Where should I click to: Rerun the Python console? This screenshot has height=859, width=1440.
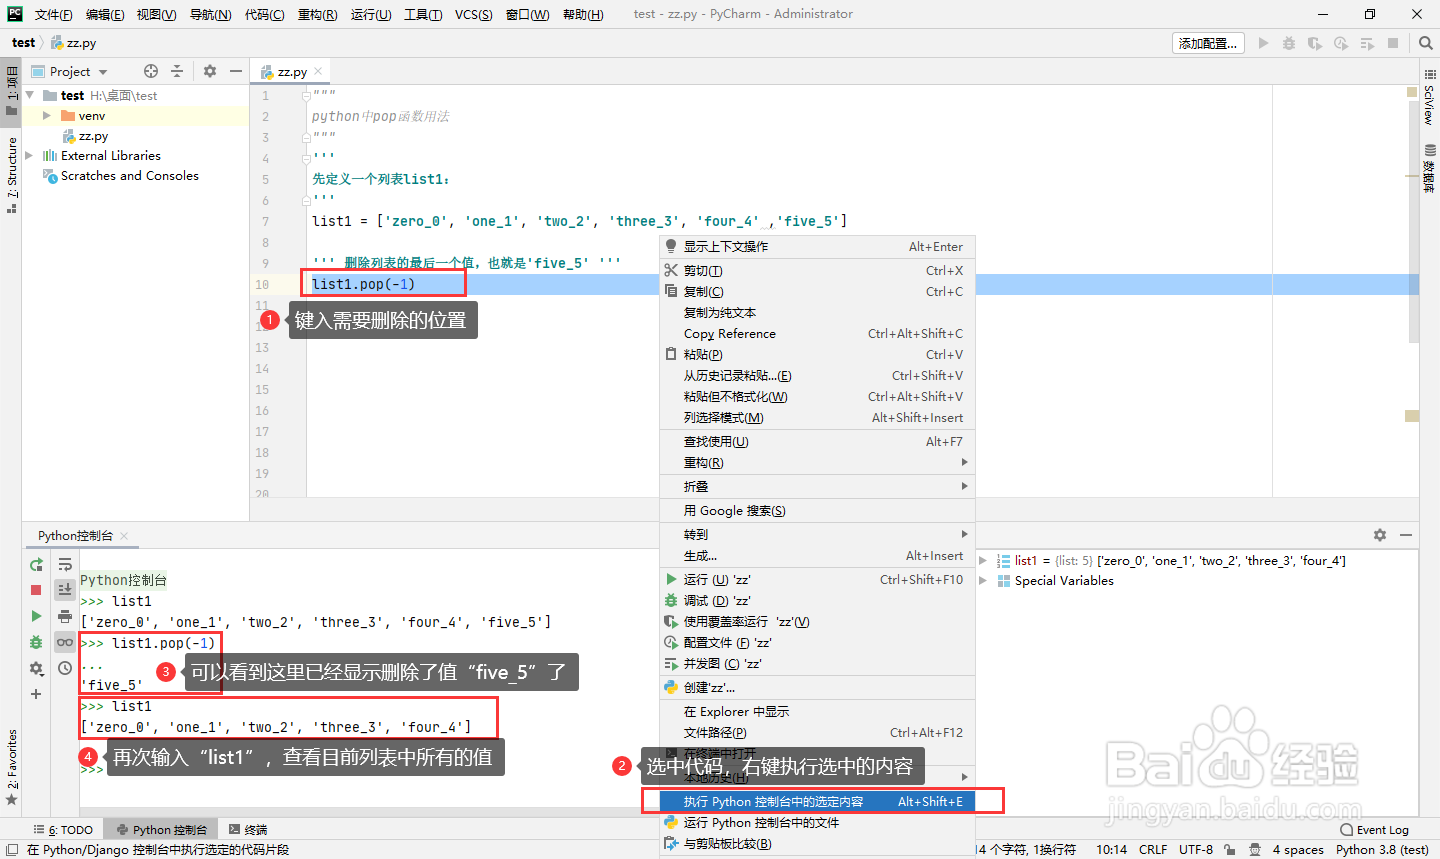pyautogui.click(x=36, y=565)
